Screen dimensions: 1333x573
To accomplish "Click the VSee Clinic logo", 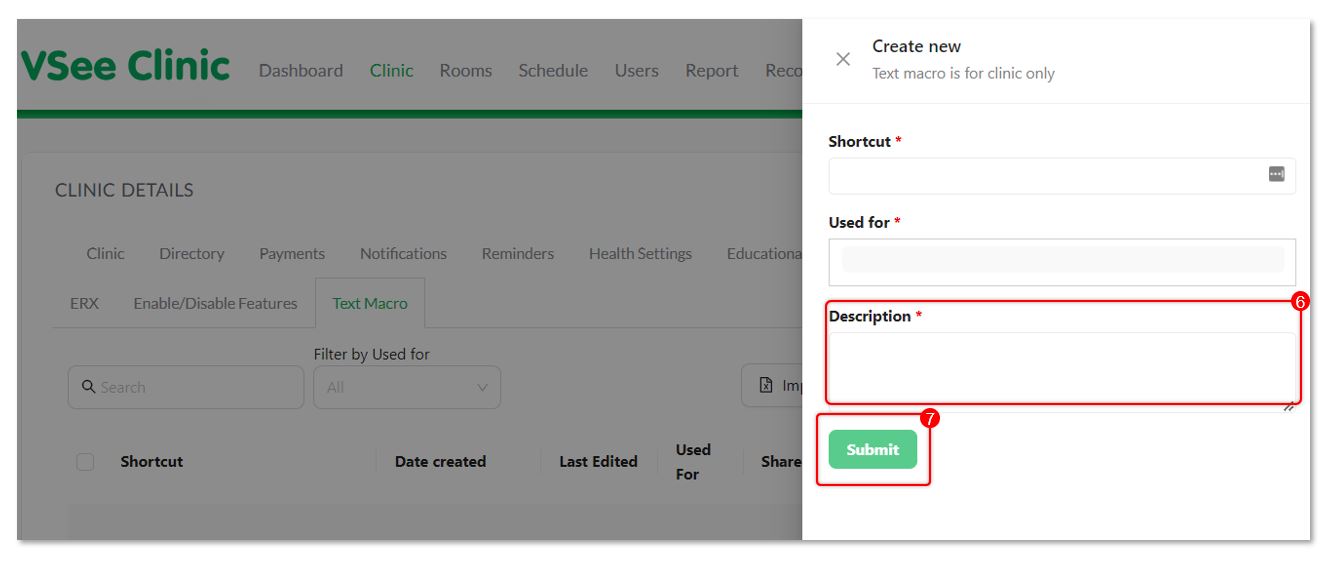I will (125, 66).
